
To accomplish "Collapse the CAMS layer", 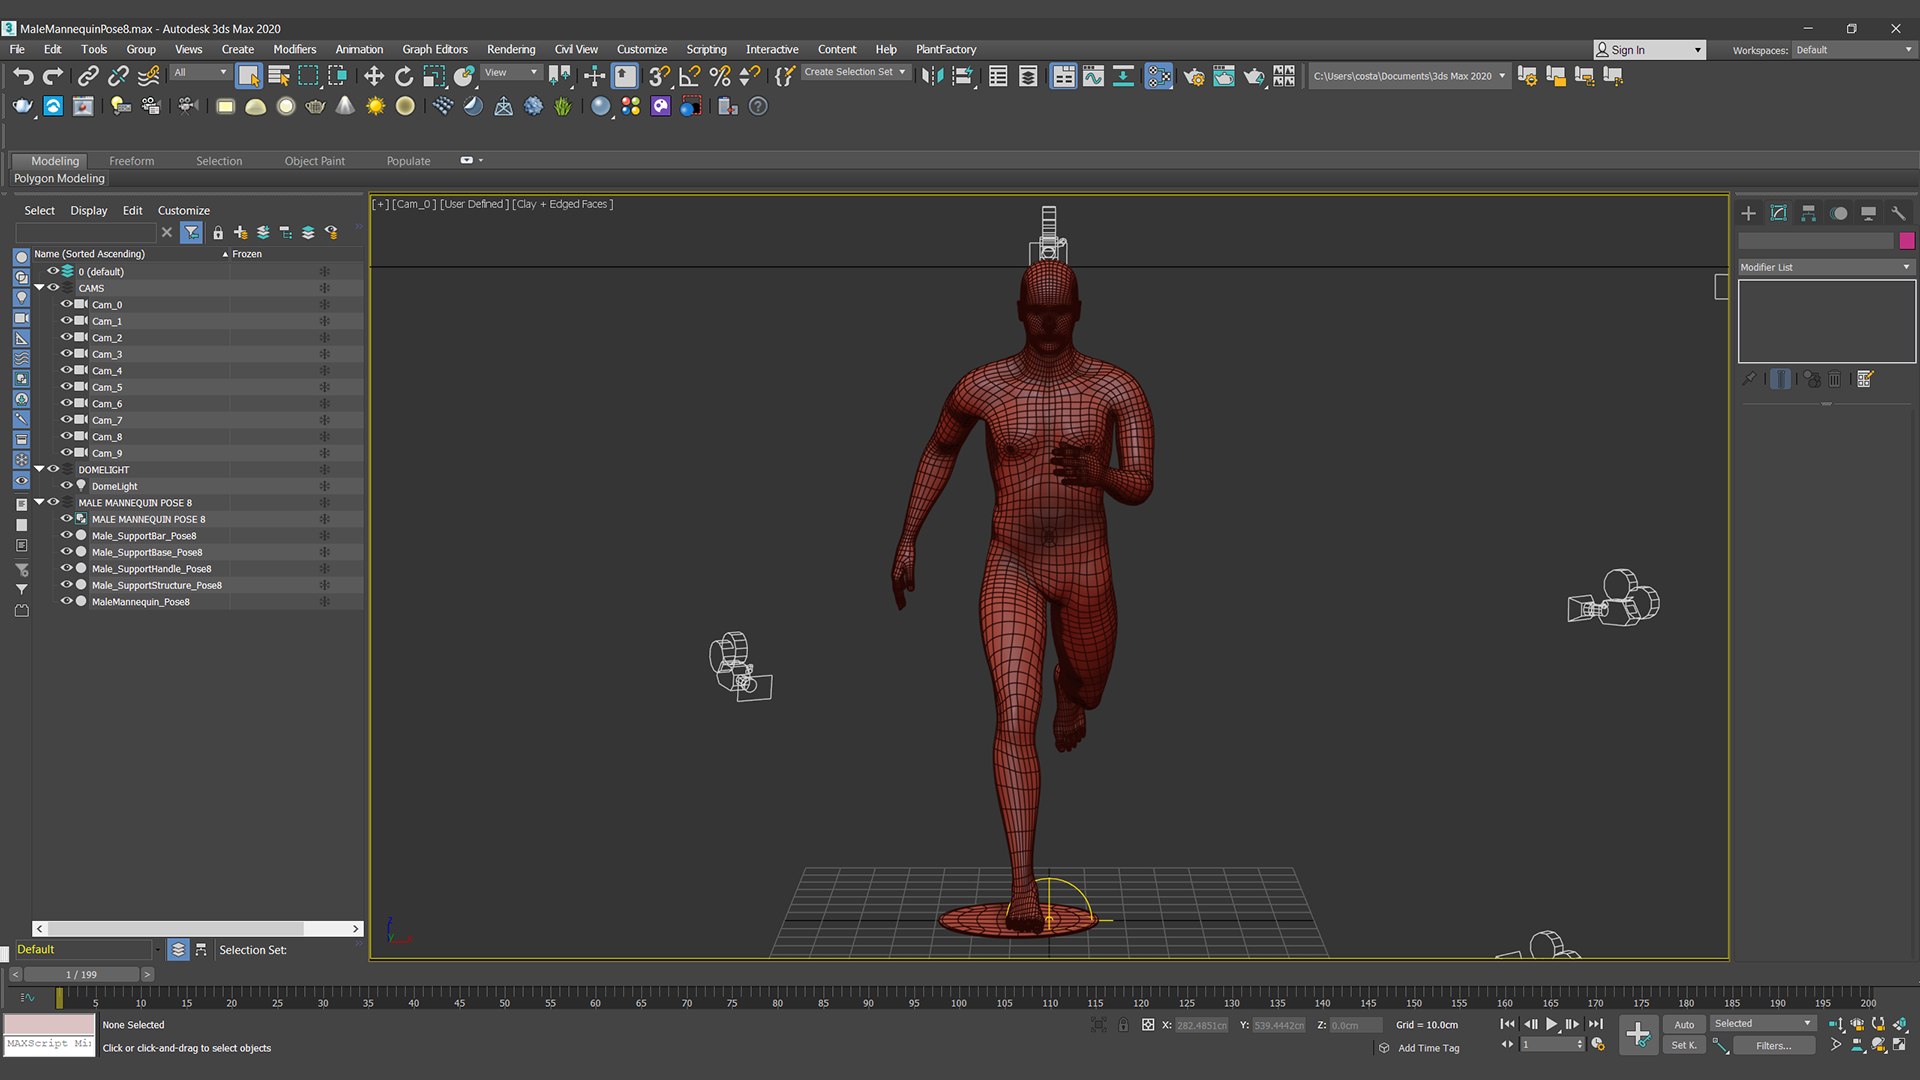I will 39,288.
